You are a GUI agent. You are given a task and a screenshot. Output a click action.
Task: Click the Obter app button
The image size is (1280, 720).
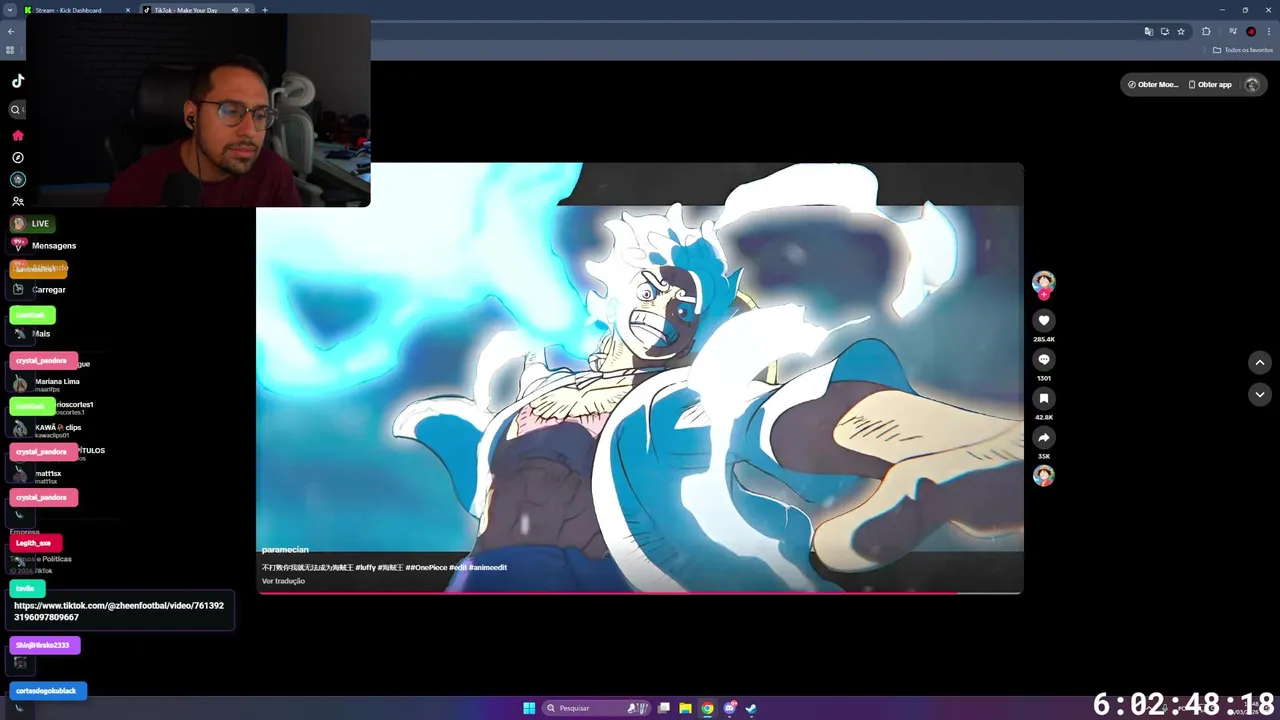[1210, 84]
